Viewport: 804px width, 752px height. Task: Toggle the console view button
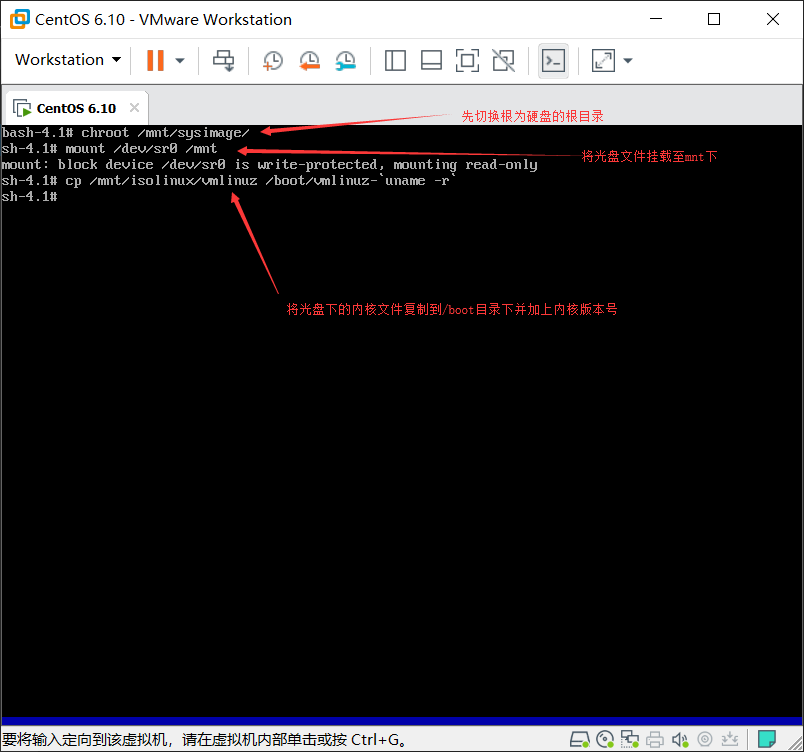point(553,61)
